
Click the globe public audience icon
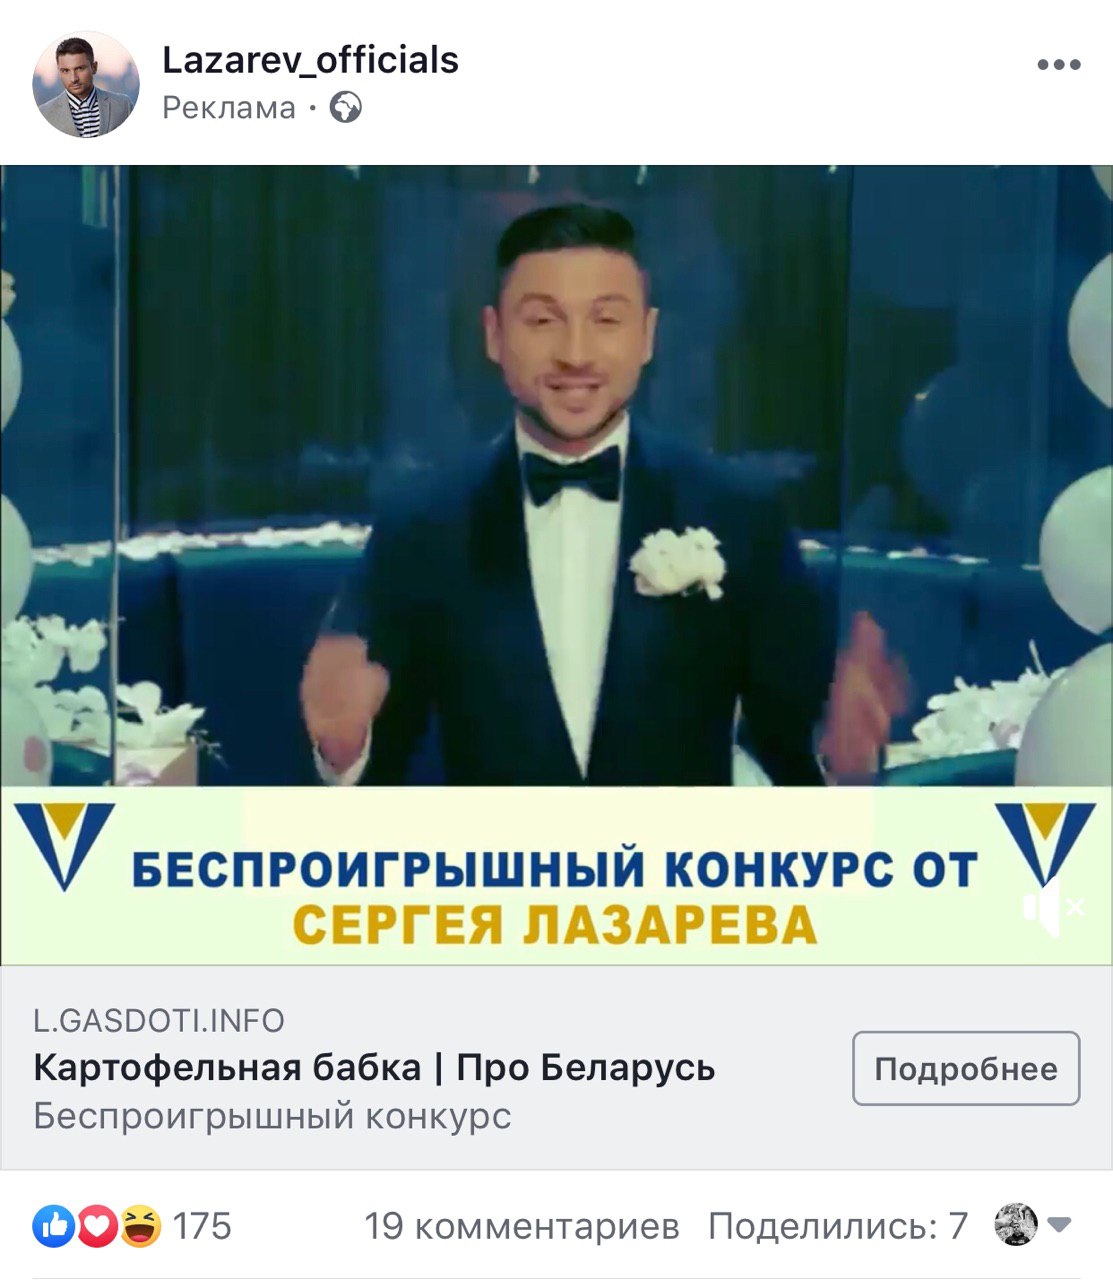[346, 107]
